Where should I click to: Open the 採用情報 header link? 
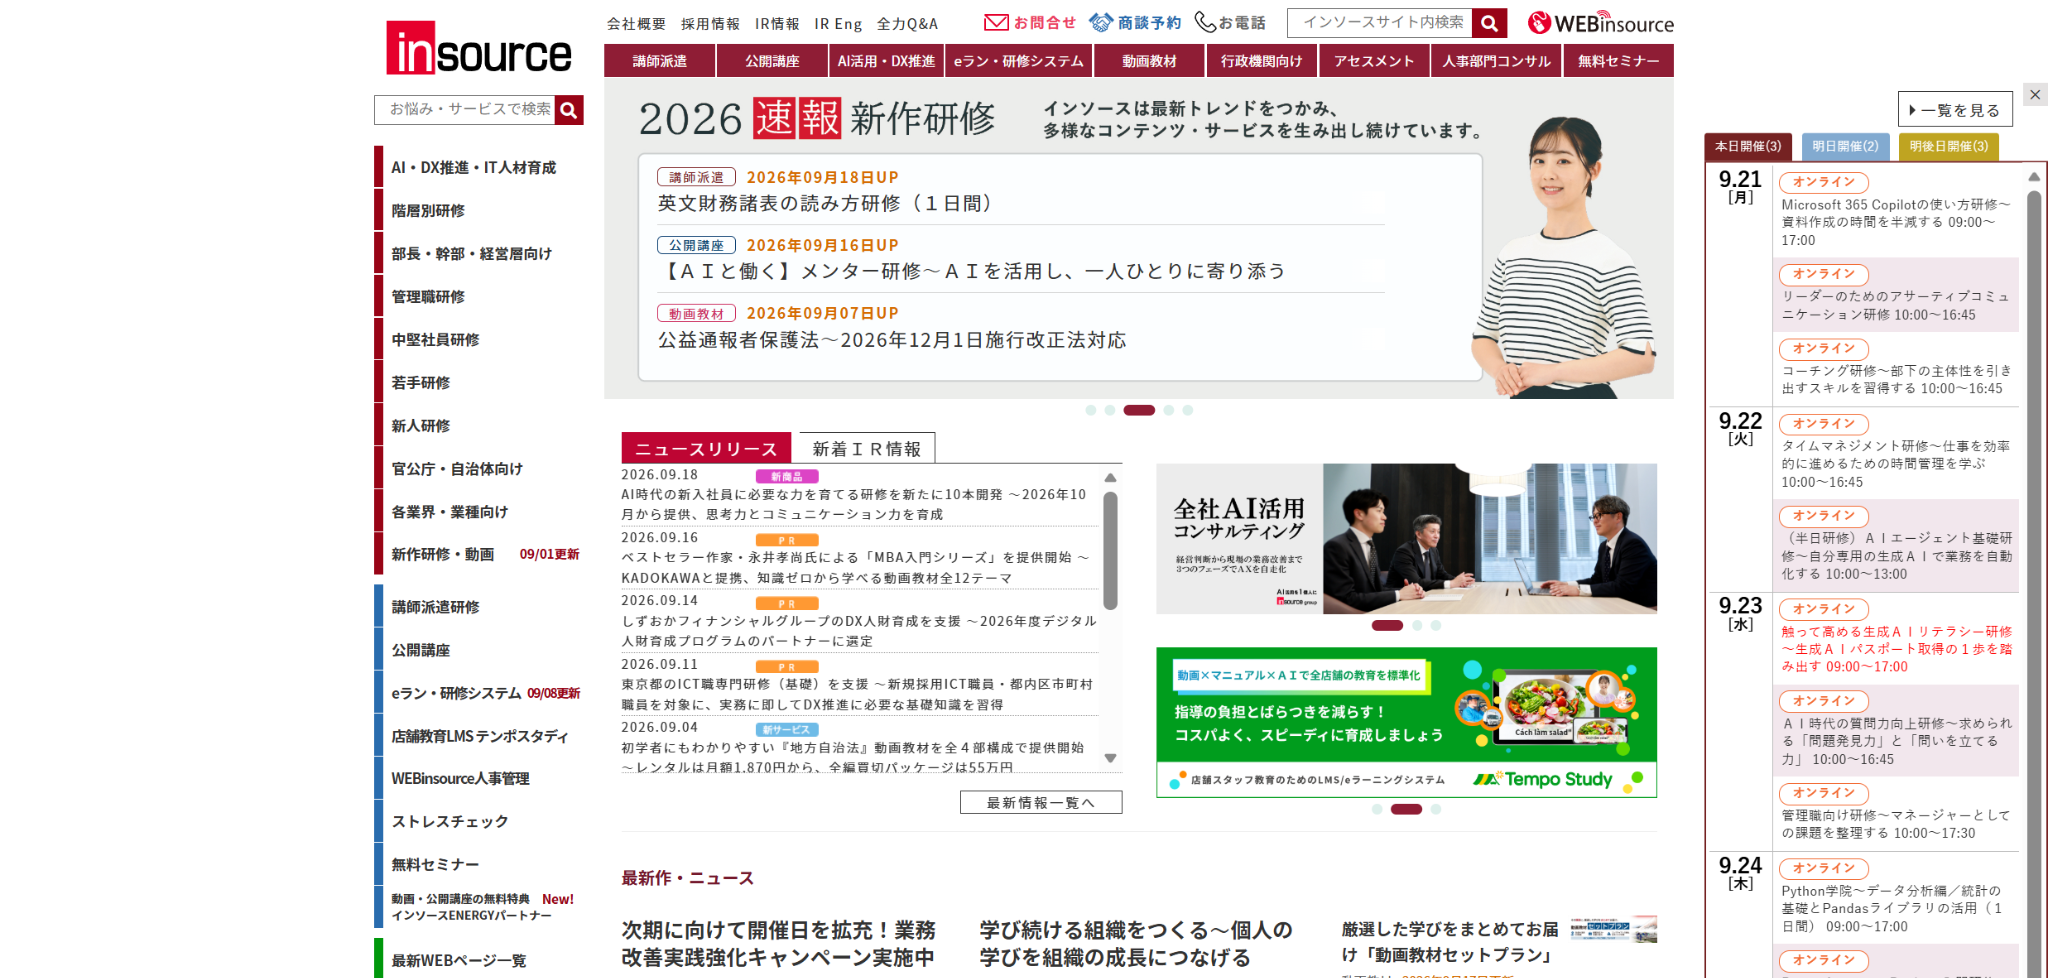point(710,24)
